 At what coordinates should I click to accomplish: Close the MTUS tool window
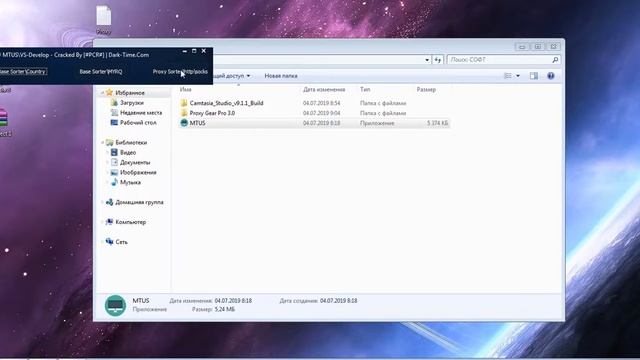point(204,51)
